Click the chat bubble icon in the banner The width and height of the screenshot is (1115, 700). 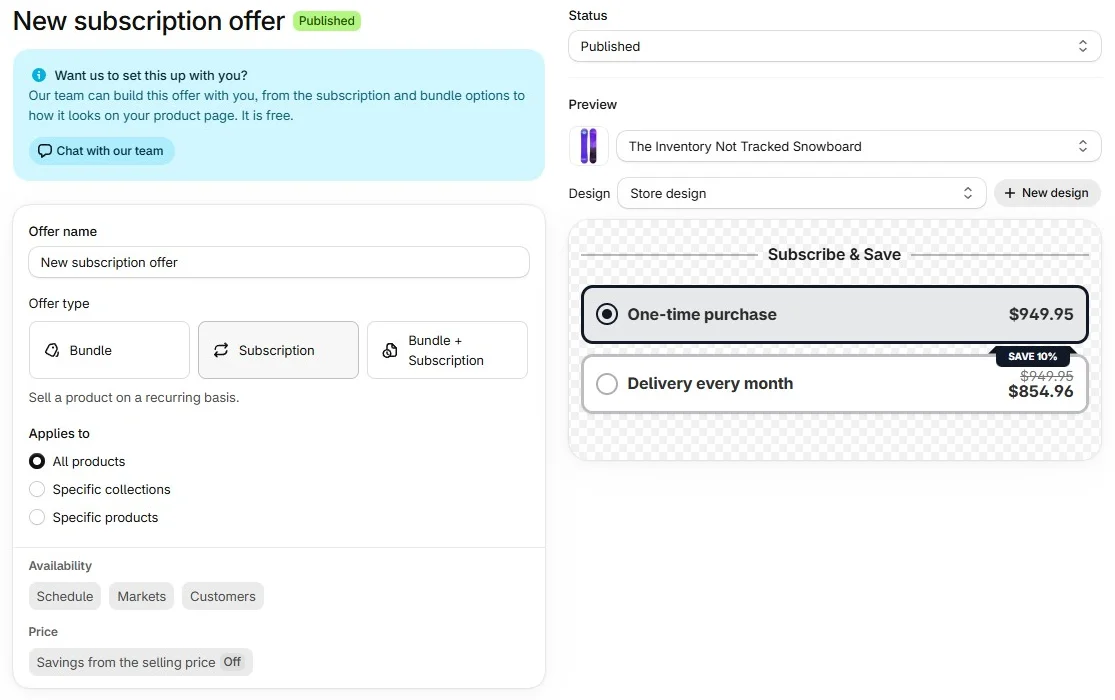pos(45,151)
